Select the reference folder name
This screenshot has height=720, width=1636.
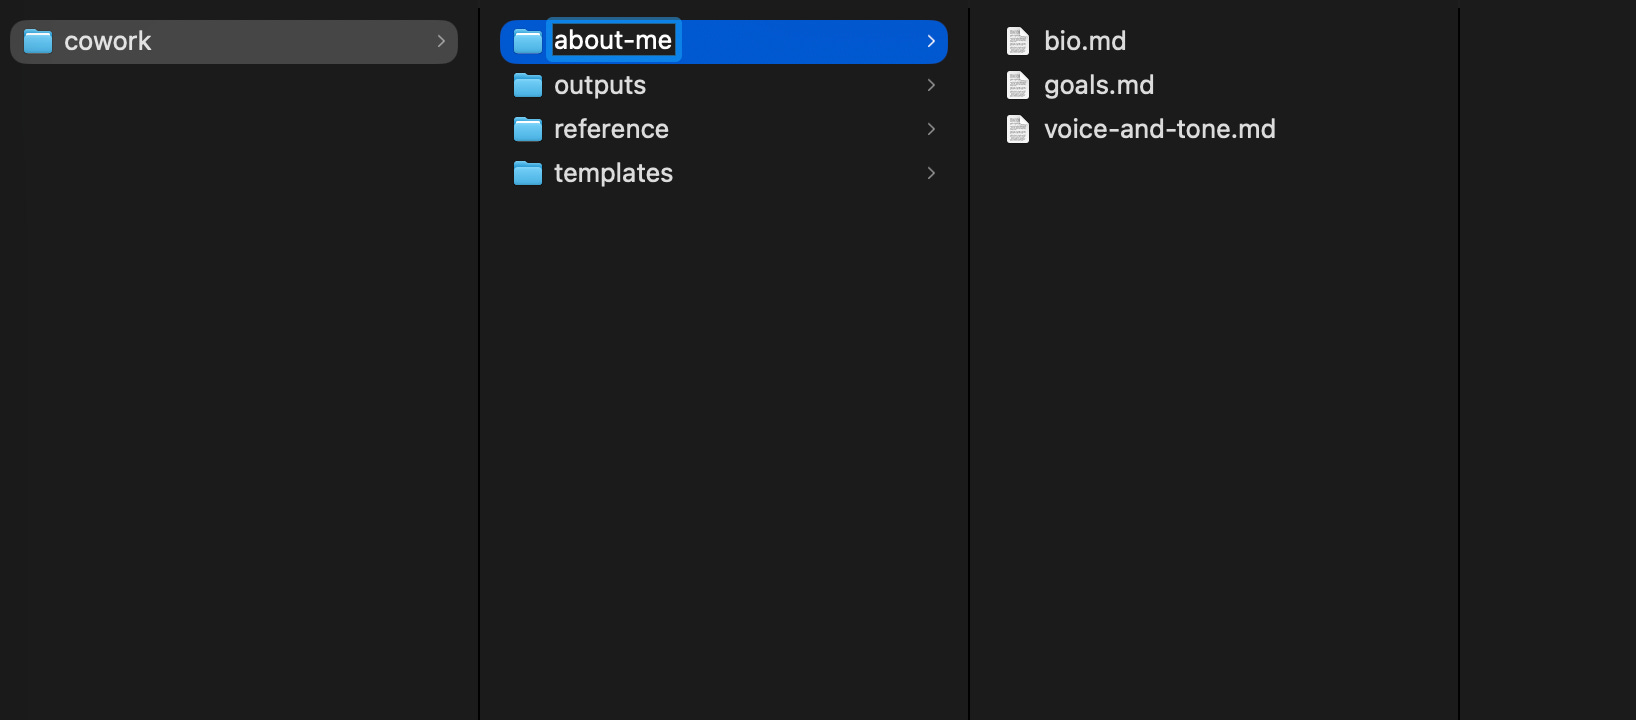pos(611,129)
